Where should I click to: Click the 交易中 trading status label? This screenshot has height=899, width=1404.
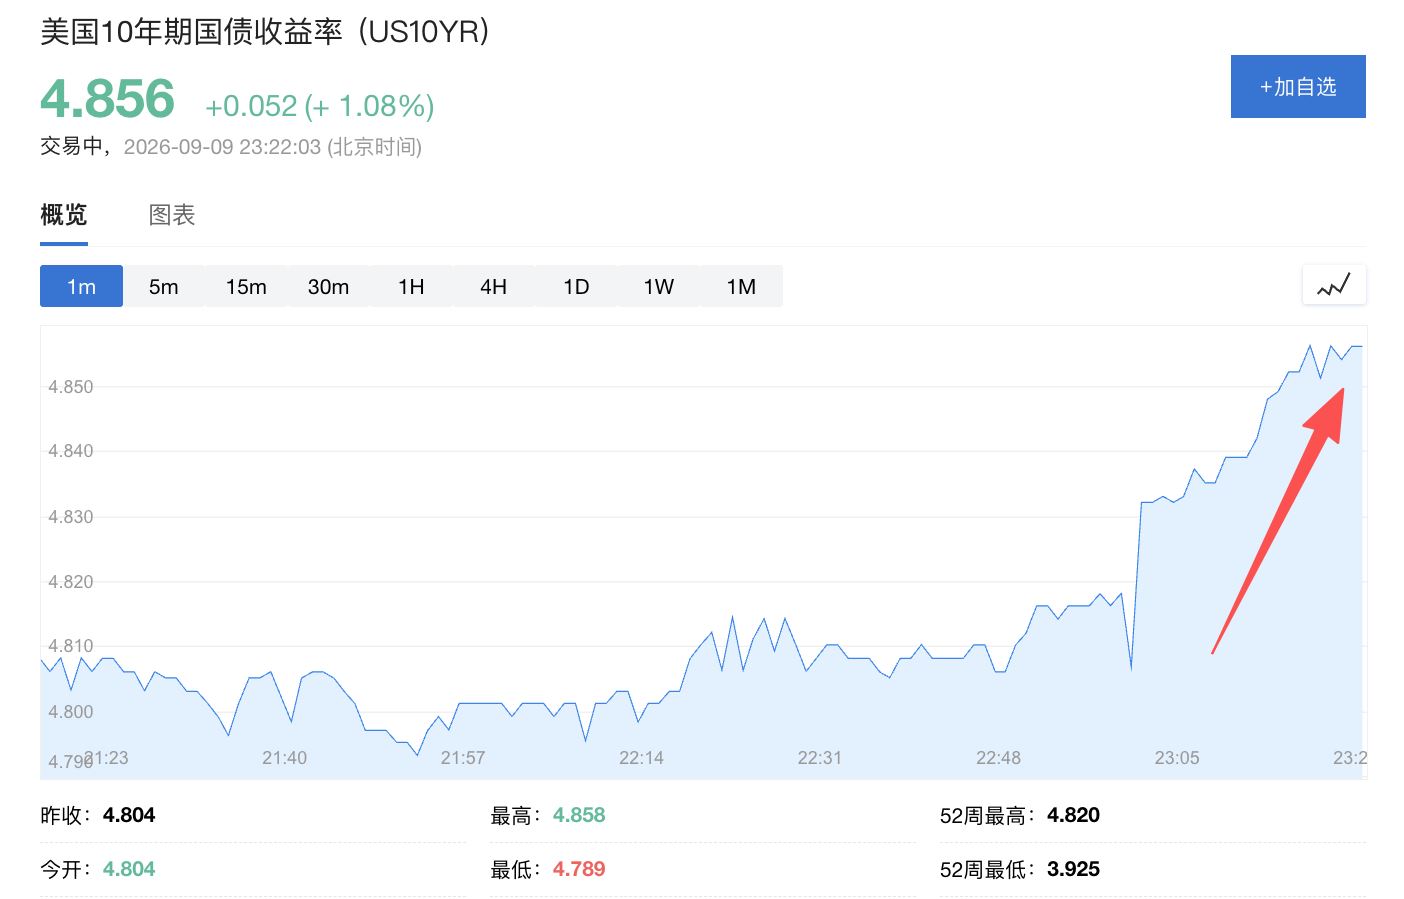pyautogui.click(x=72, y=147)
